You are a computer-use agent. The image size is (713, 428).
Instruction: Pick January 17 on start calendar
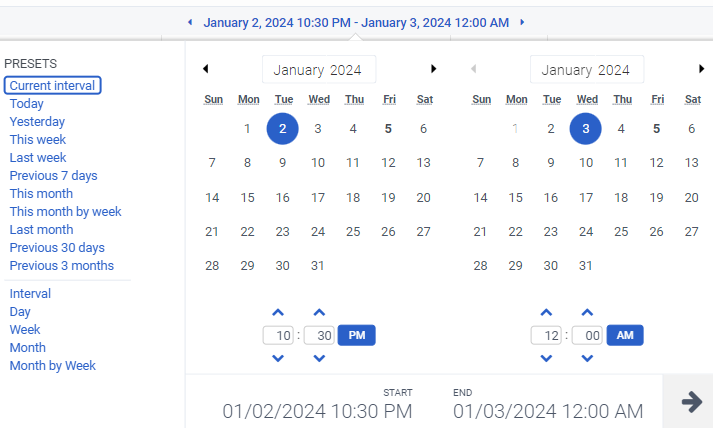coord(318,197)
